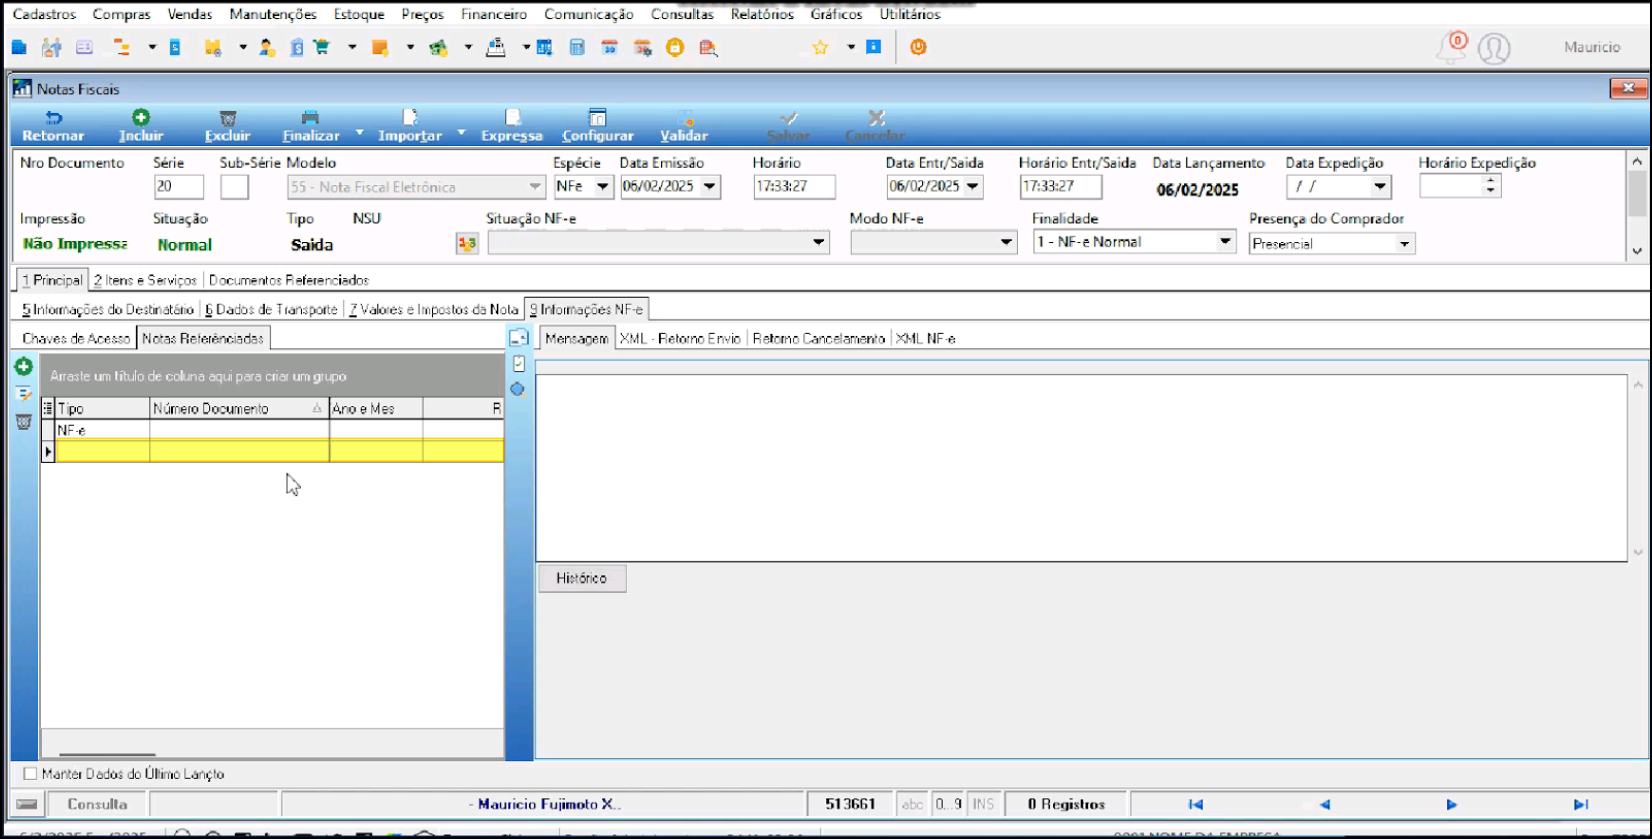
Task: Open the Vendas menu
Action: point(189,14)
